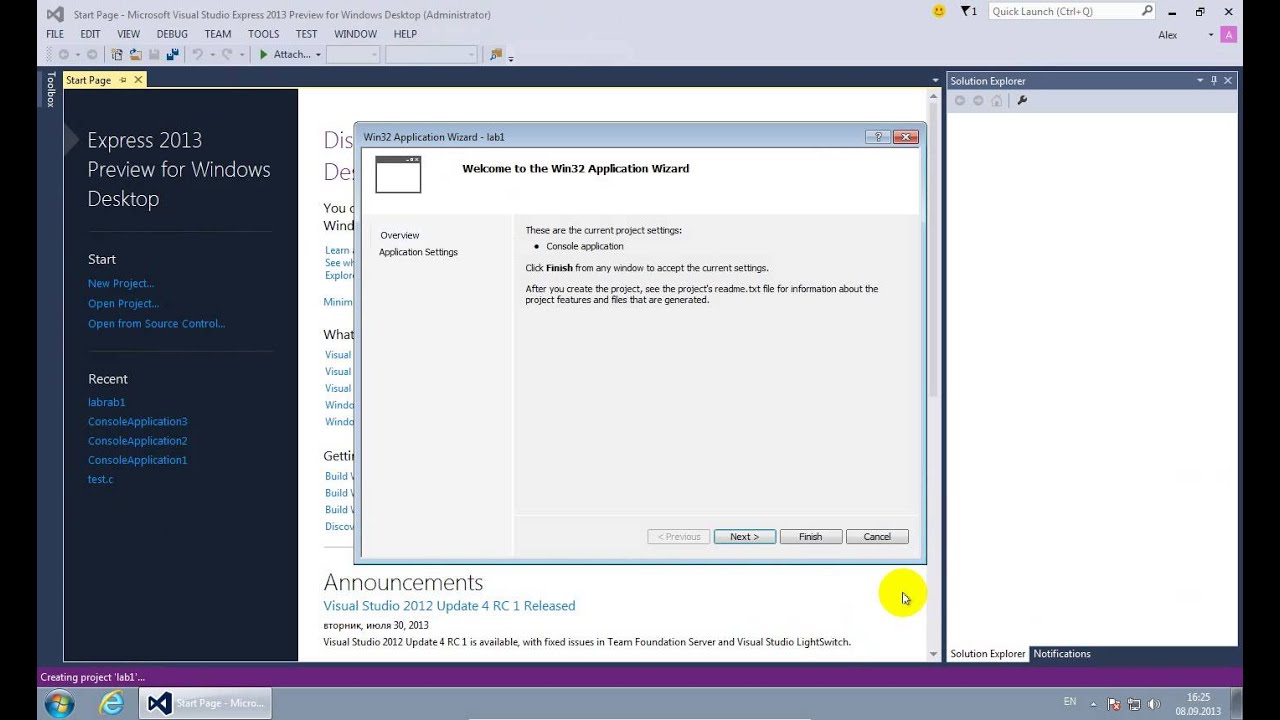1280x720 pixels.
Task: Click Solution Explorer's Forward icon
Action: [978, 100]
